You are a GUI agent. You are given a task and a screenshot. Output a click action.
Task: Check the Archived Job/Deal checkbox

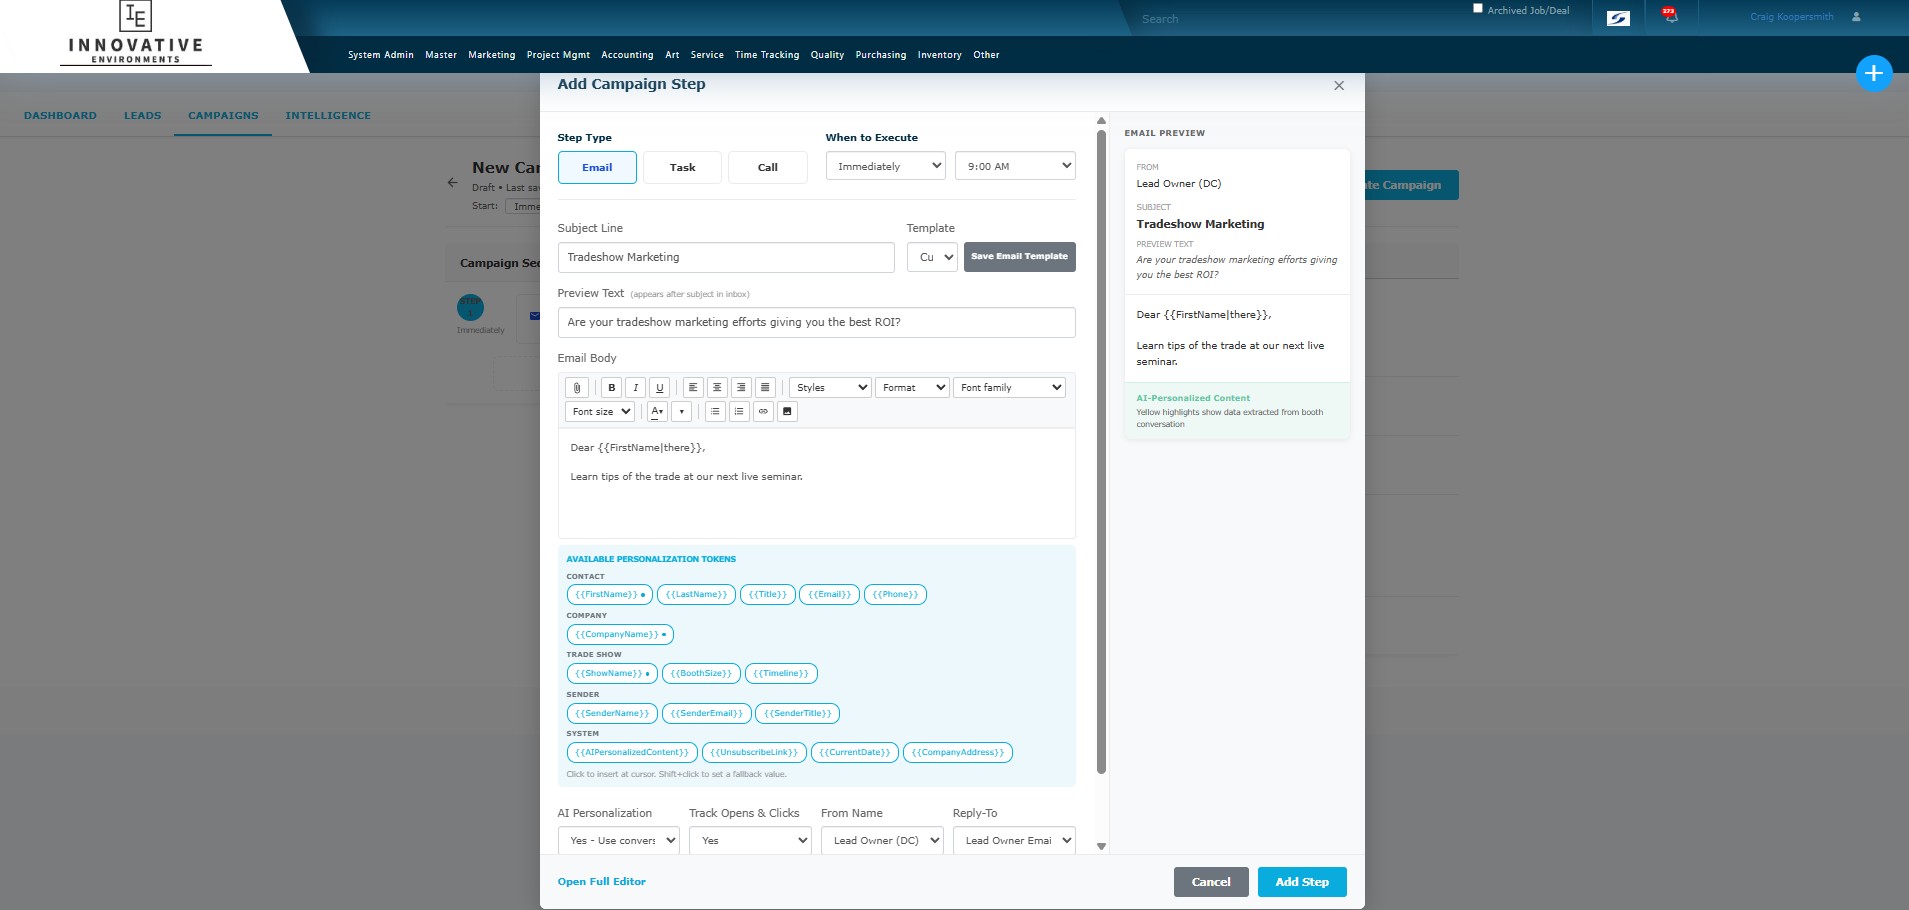pyautogui.click(x=1477, y=8)
